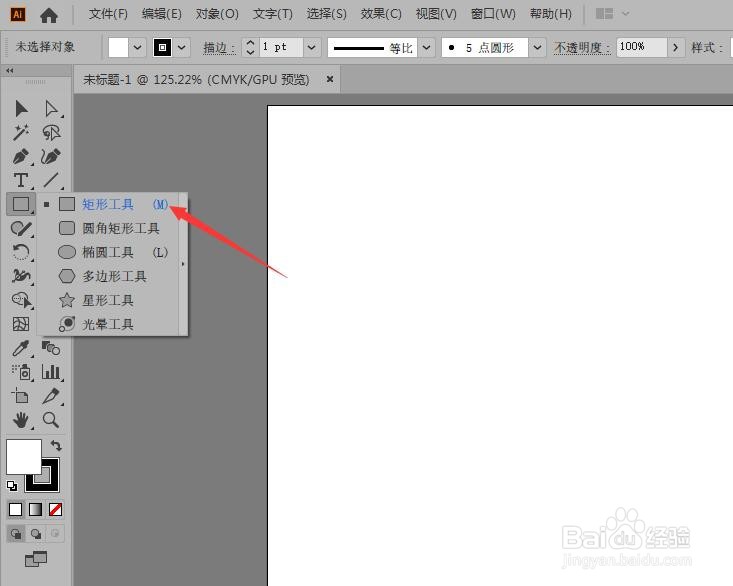The image size is (733, 586).
Task: Select the Selection tool black arrow
Action: 21,108
